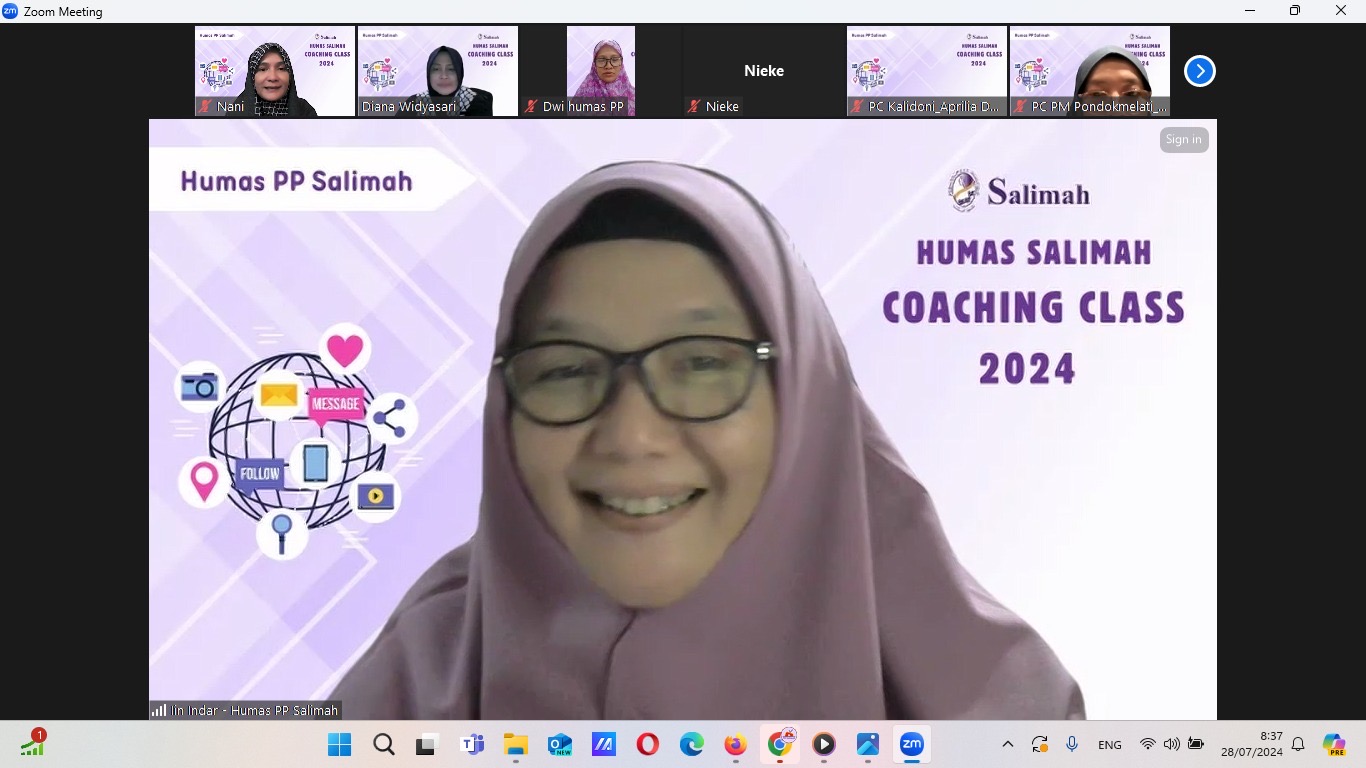1366x768 pixels.
Task: Open Task View on the taskbar
Action: pyautogui.click(x=428, y=745)
